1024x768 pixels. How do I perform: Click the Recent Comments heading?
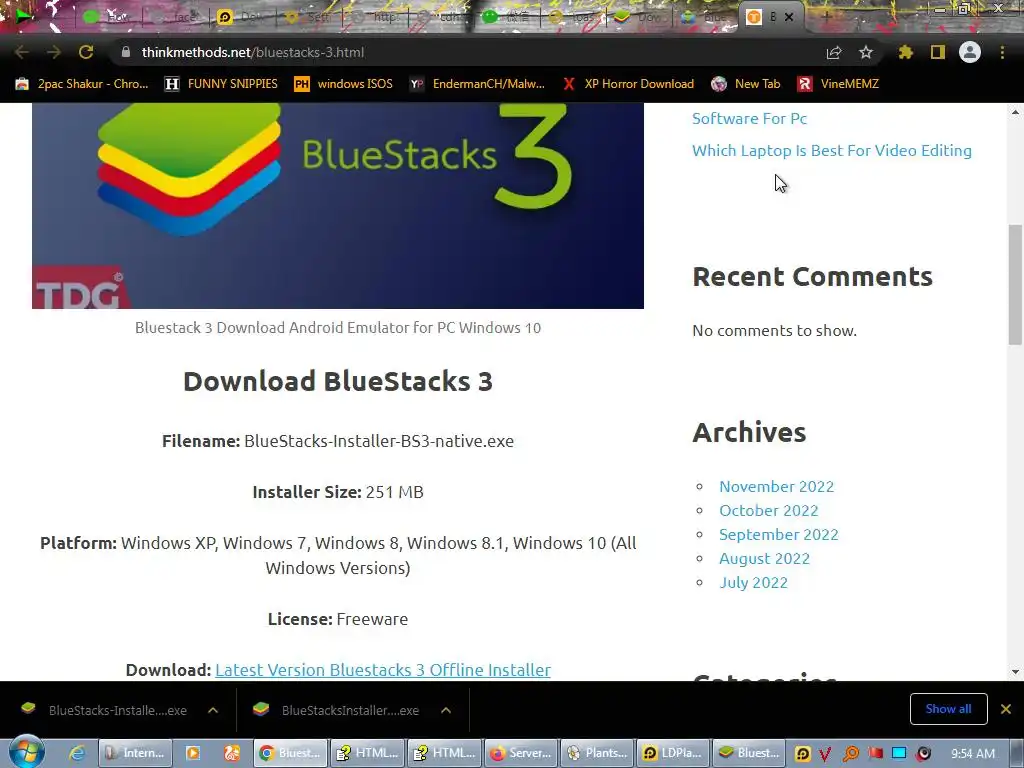click(812, 276)
